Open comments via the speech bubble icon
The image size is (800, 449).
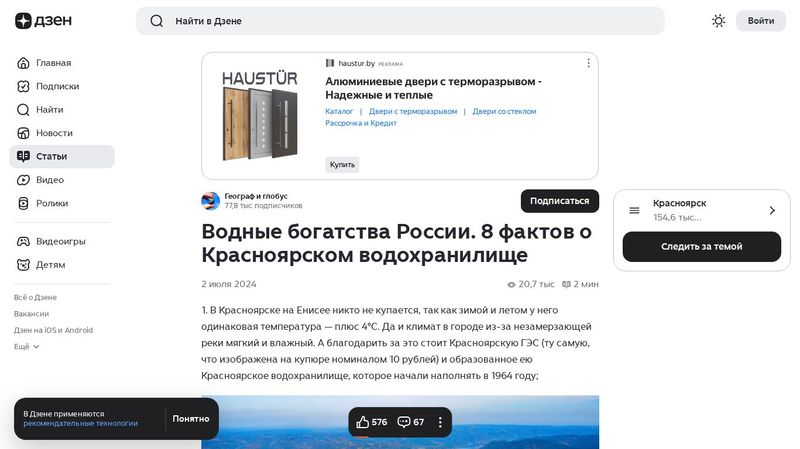click(x=404, y=422)
